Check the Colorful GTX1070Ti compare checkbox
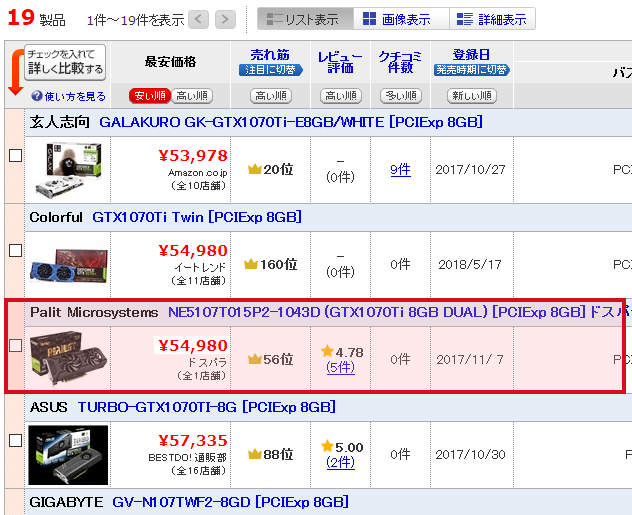Screen dimensions: 632x515 (15, 251)
